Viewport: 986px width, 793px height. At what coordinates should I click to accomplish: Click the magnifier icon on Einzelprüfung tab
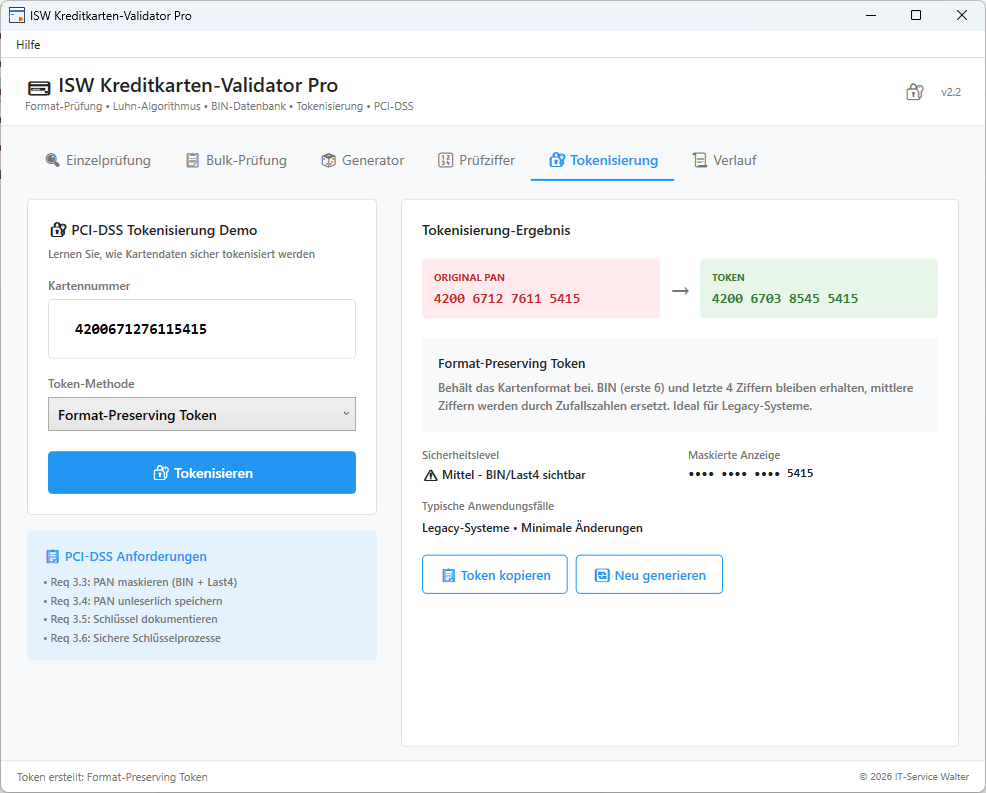click(53, 160)
